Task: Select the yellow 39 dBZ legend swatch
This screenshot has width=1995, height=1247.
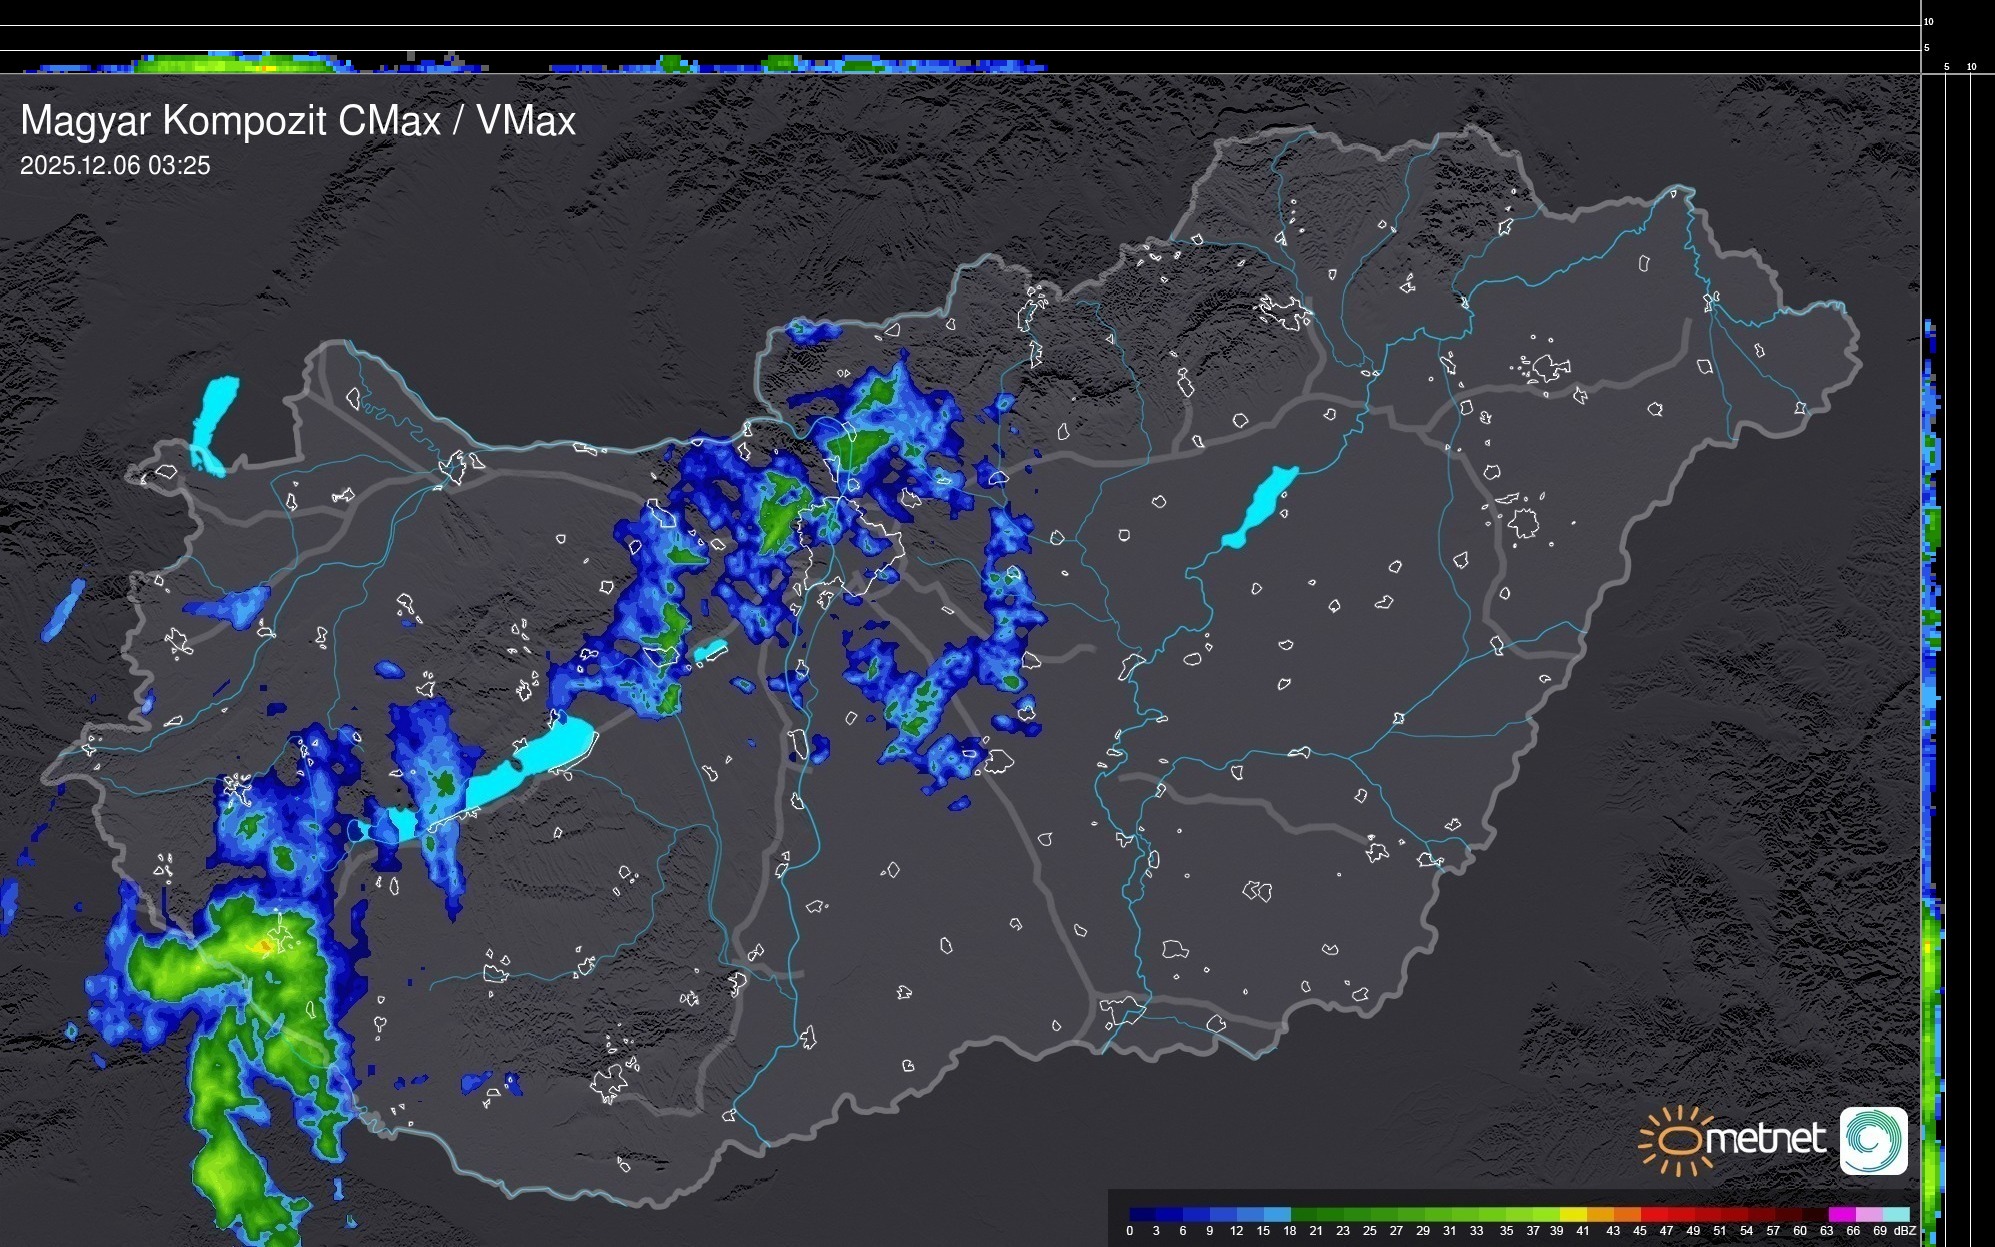Action: click(1572, 1214)
